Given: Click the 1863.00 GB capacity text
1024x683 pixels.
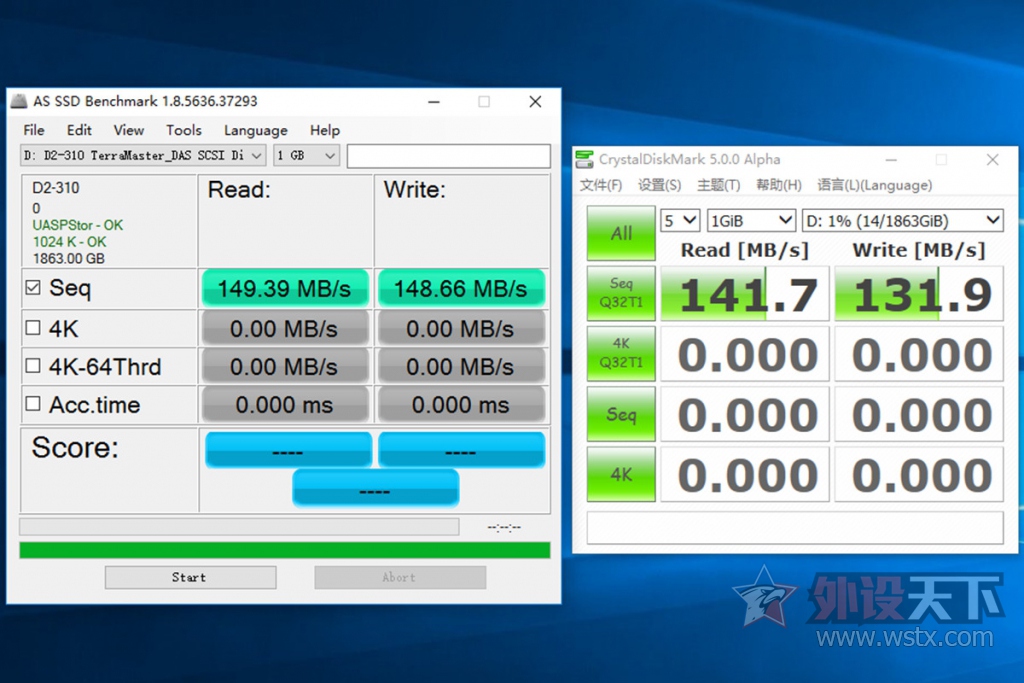Looking at the screenshot, I should [69, 259].
